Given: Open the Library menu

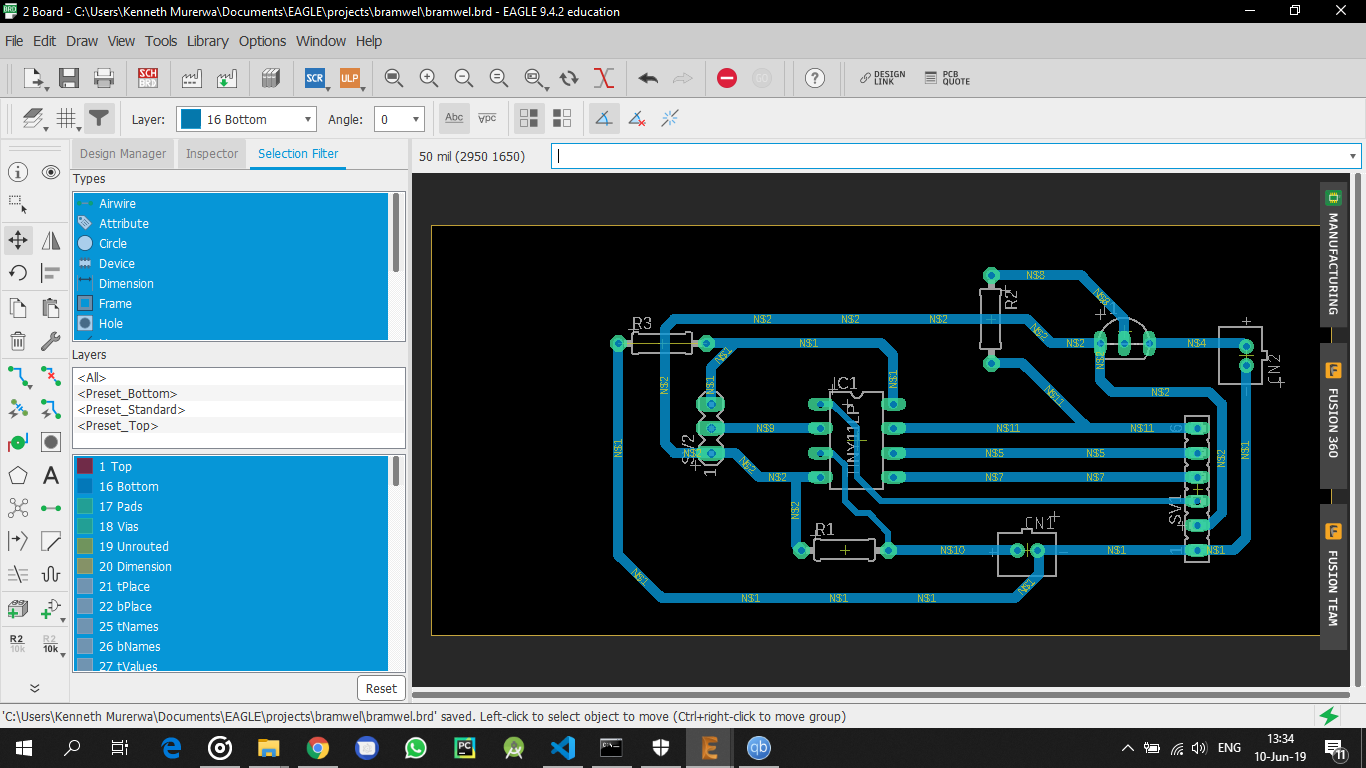Looking at the screenshot, I should click(x=207, y=41).
